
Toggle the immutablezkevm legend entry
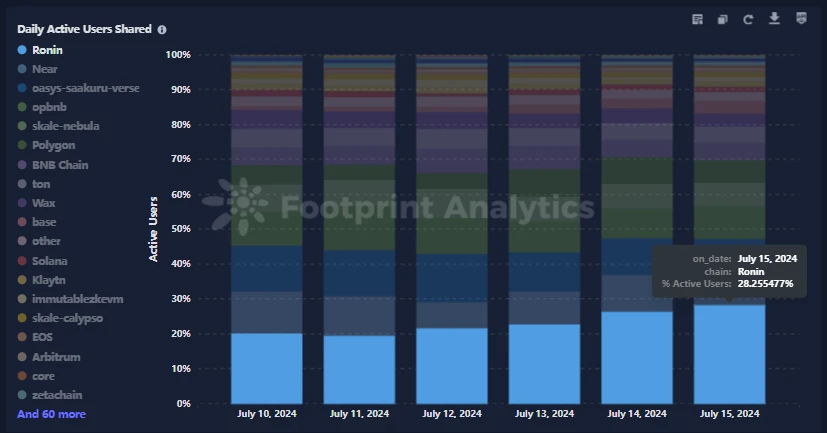pos(70,299)
